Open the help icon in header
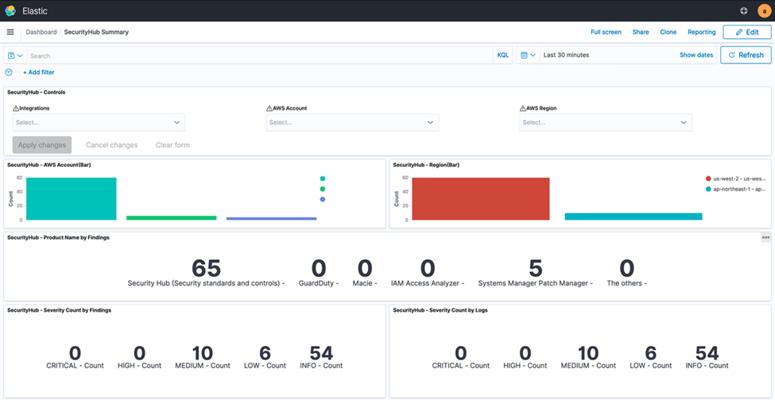Image resolution: width=775 pixels, height=400 pixels. click(x=744, y=10)
